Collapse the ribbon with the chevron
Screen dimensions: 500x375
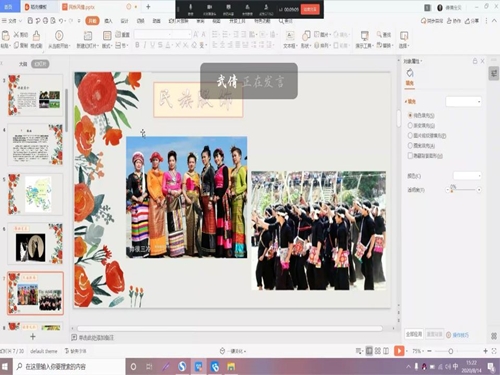tap(494, 21)
